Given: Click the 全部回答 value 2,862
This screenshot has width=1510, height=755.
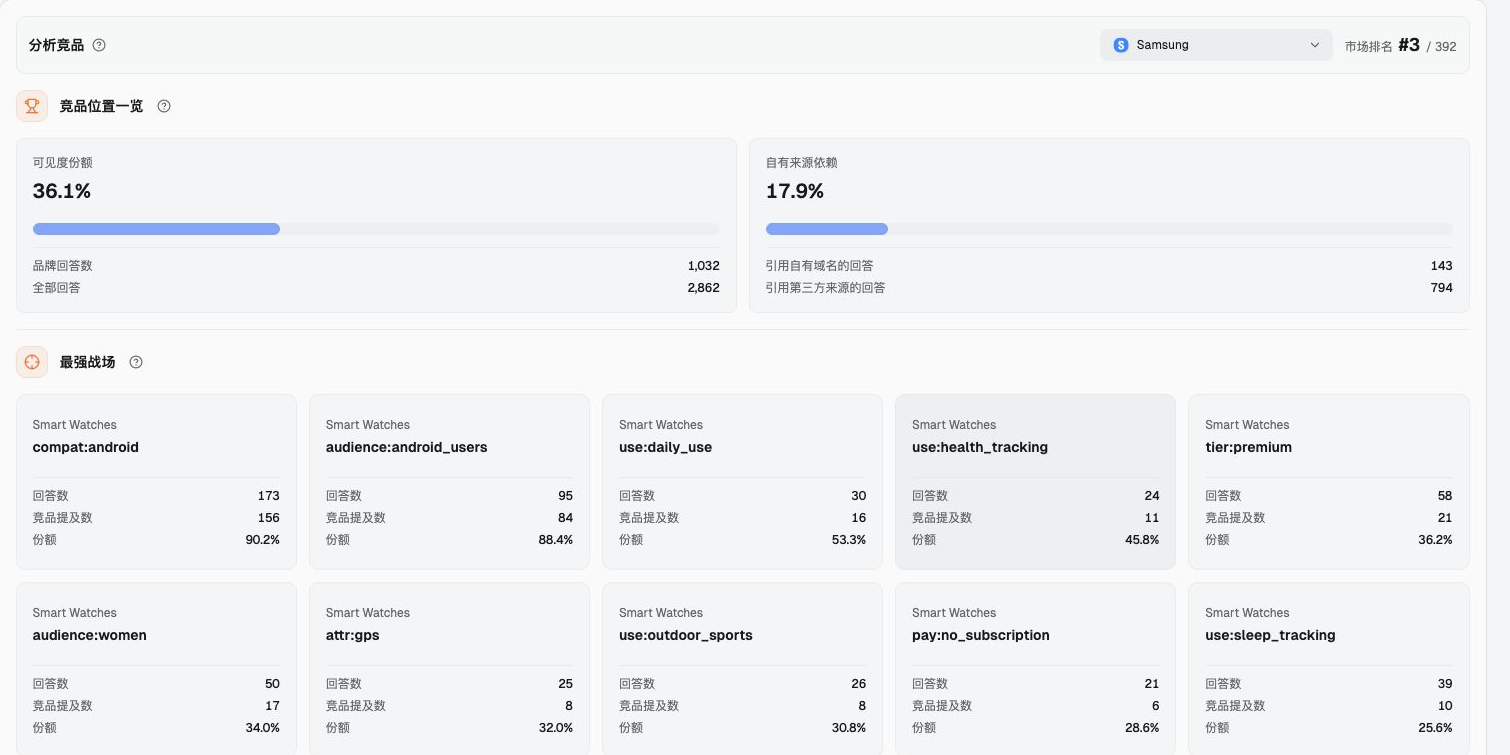Looking at the screenshot, I should click(703, 288).
